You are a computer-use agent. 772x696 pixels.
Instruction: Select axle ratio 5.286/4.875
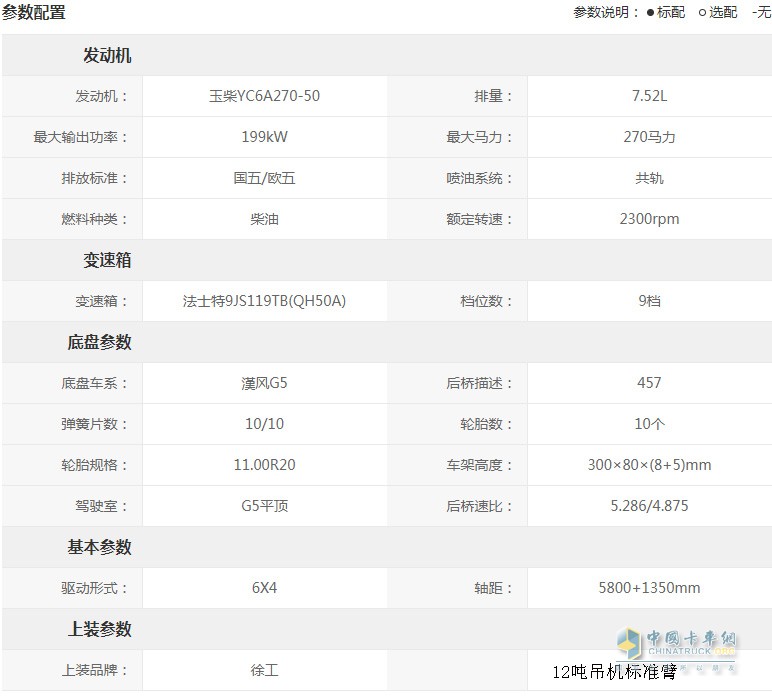click(649, 506)
